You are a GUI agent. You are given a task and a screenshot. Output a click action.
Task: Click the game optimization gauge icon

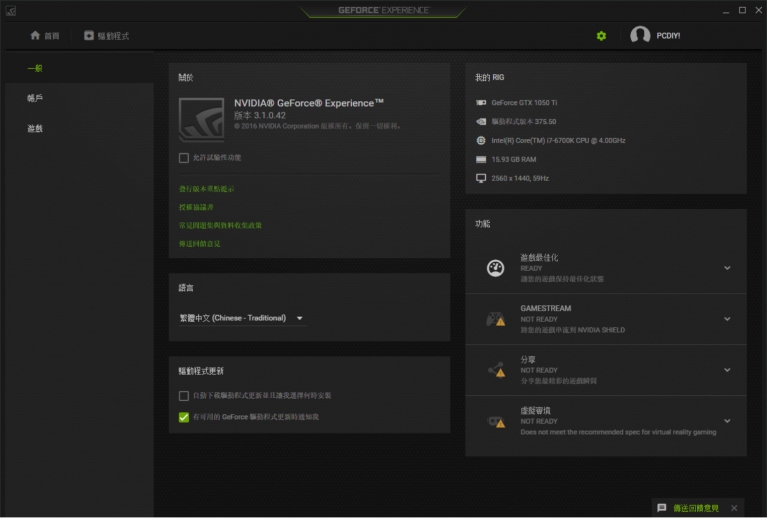[x=496, y=268]
